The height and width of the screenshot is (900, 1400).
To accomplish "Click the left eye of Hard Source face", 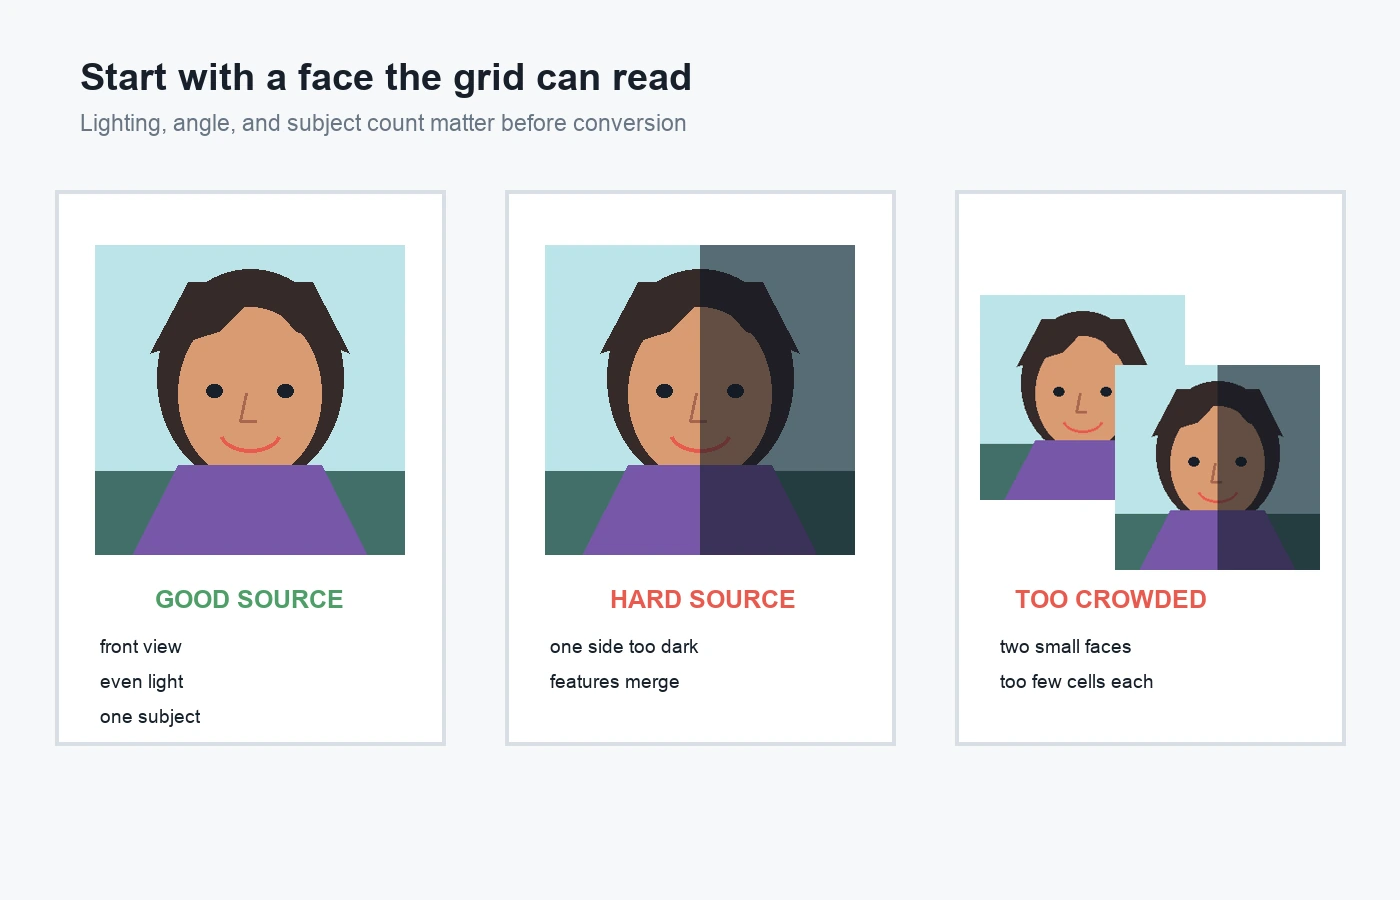I will tap(664, 391).
